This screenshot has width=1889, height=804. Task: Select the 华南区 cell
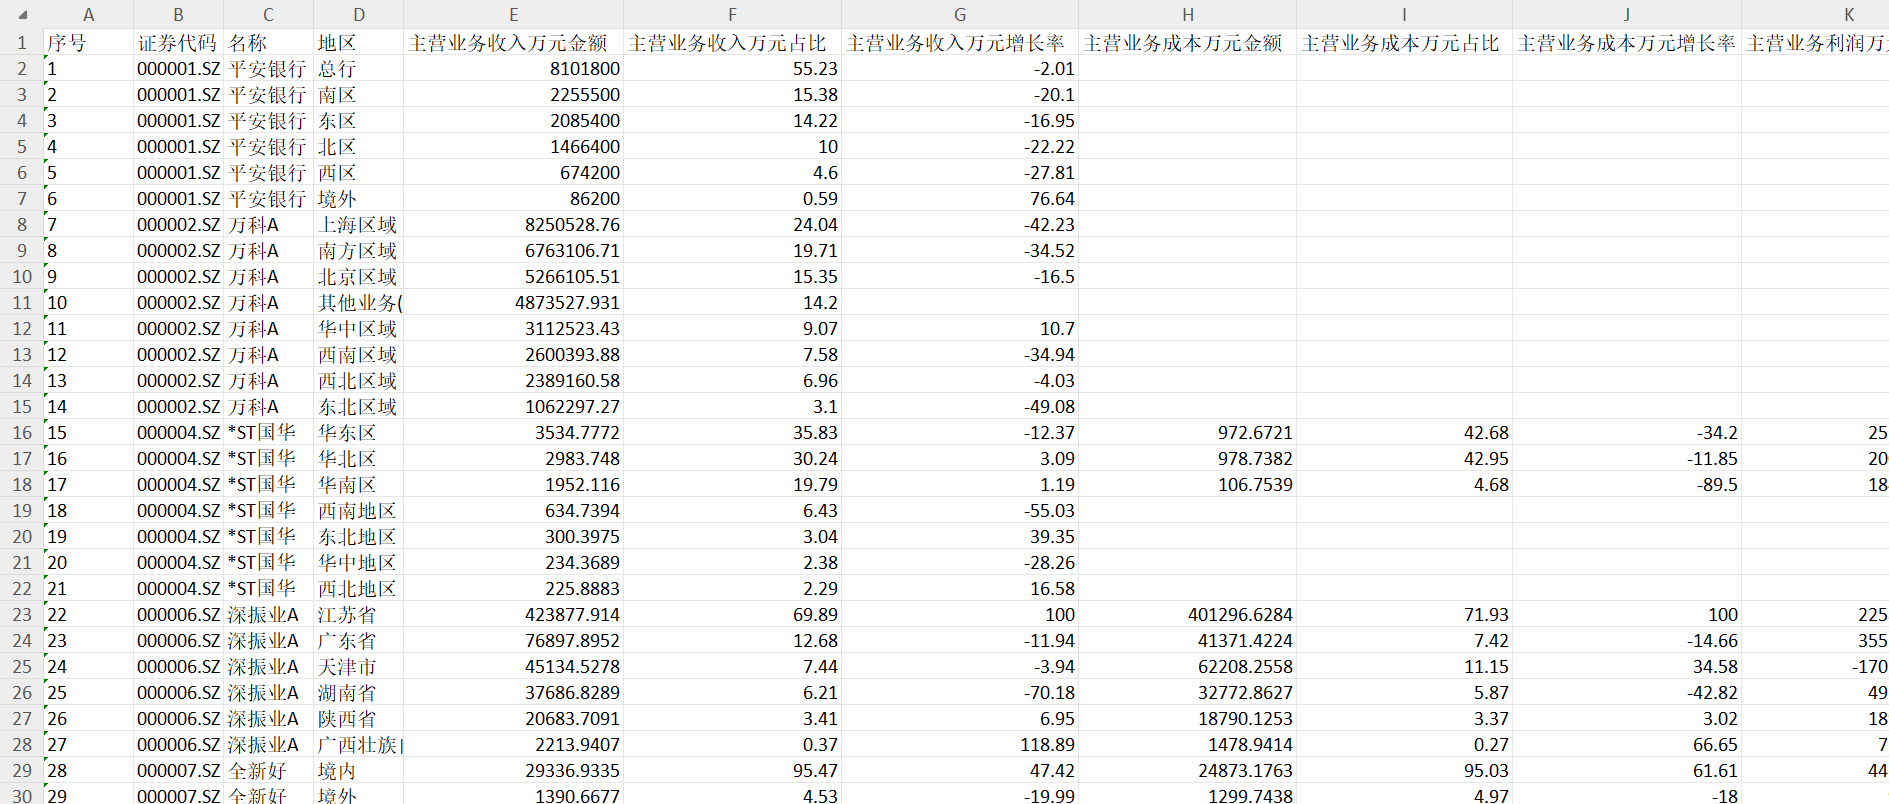(359, 485)
